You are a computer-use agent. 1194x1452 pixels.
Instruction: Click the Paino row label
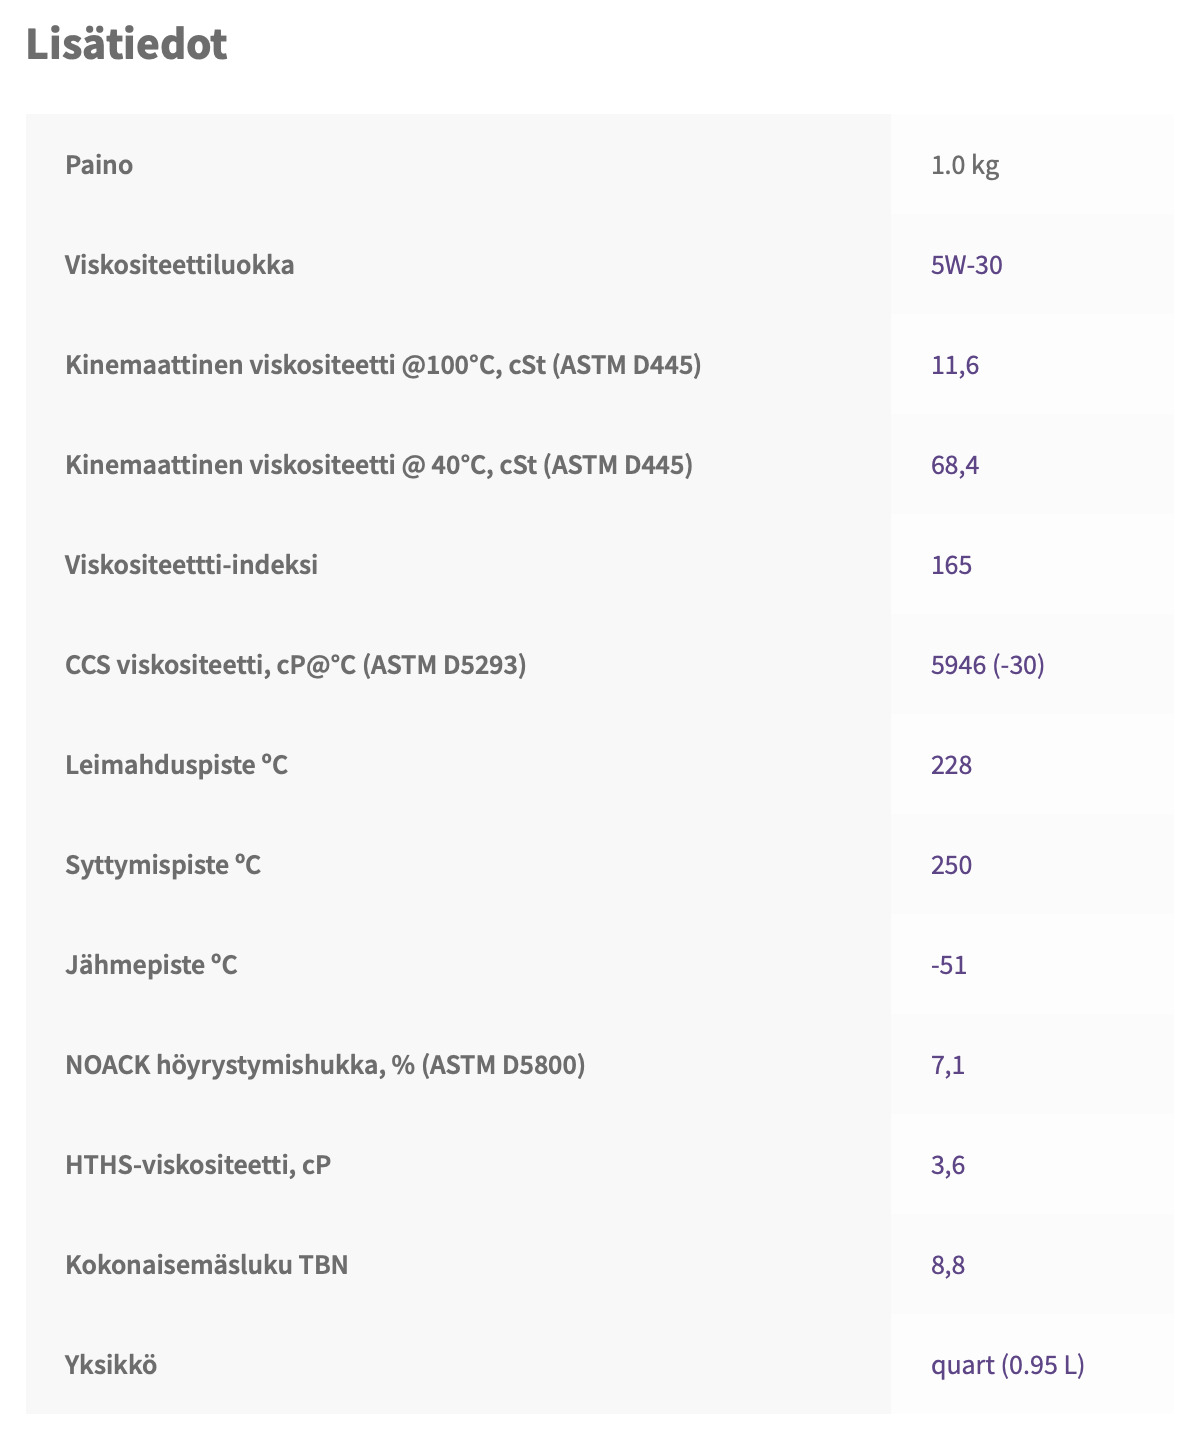[99, 165]
